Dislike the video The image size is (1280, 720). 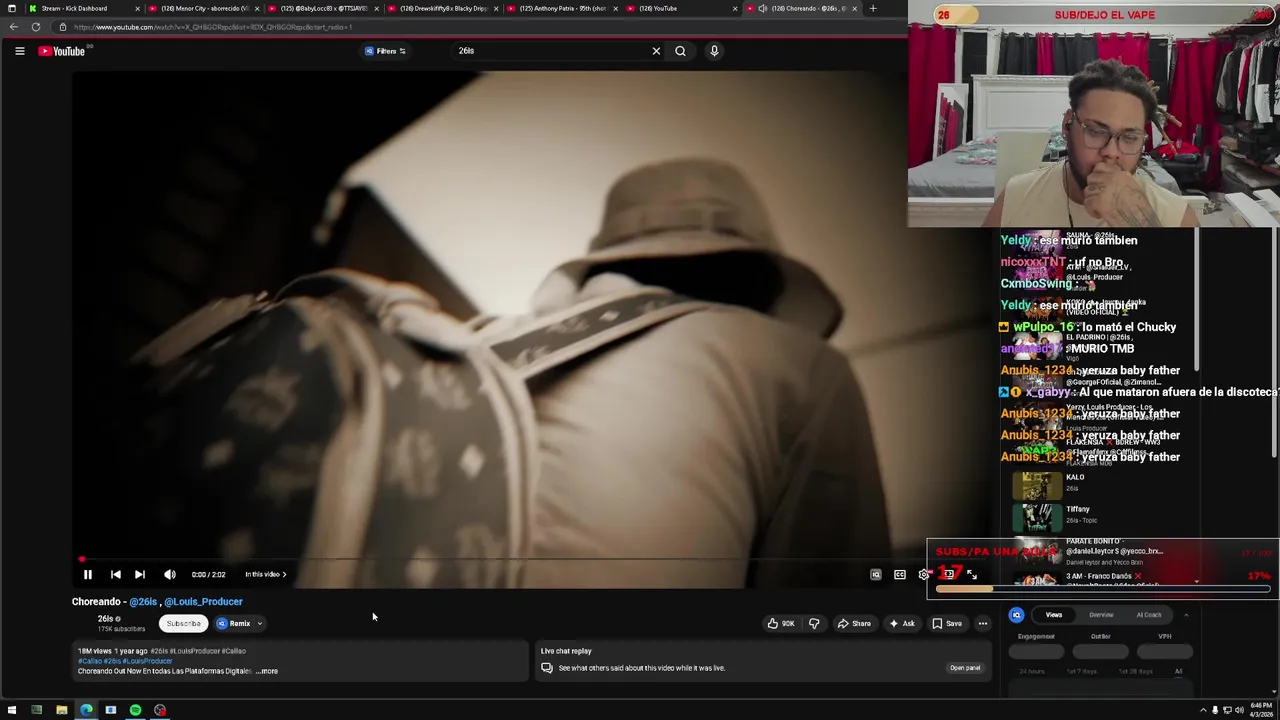point(814,623)
